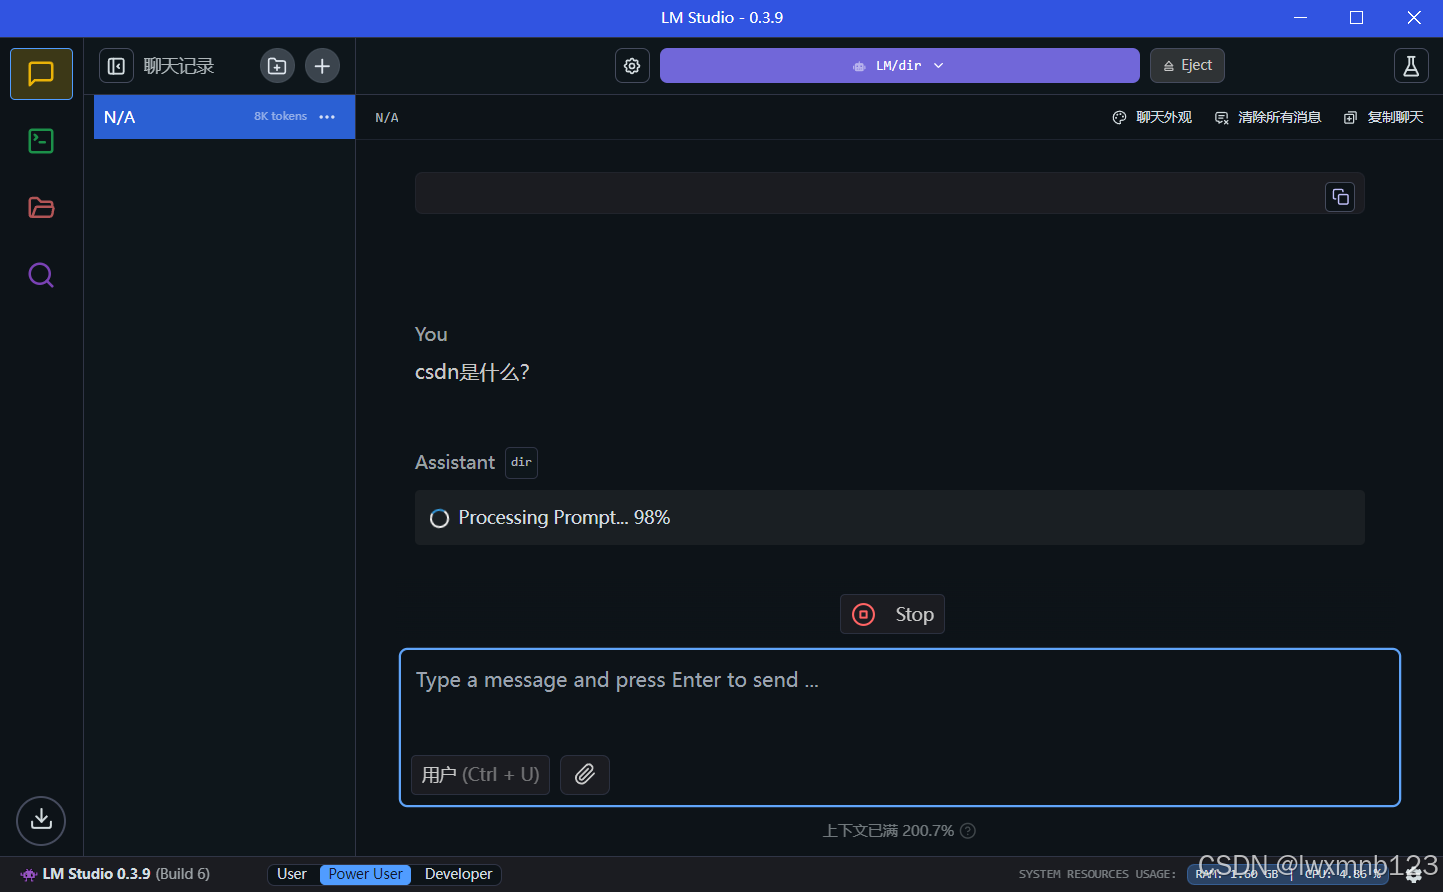Viewport: 1443px width, 892px height.
Task: Eject the loaded model
Action: pyautogui.click(x=1187, y=66)
